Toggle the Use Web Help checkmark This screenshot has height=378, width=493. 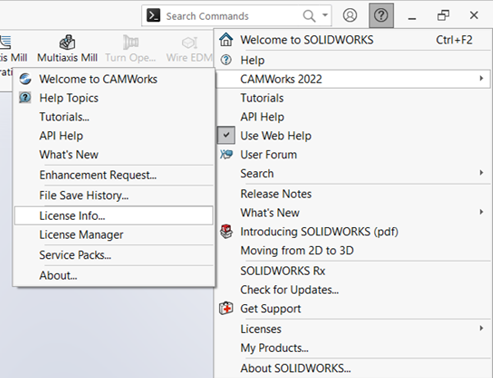coord(226,135)
